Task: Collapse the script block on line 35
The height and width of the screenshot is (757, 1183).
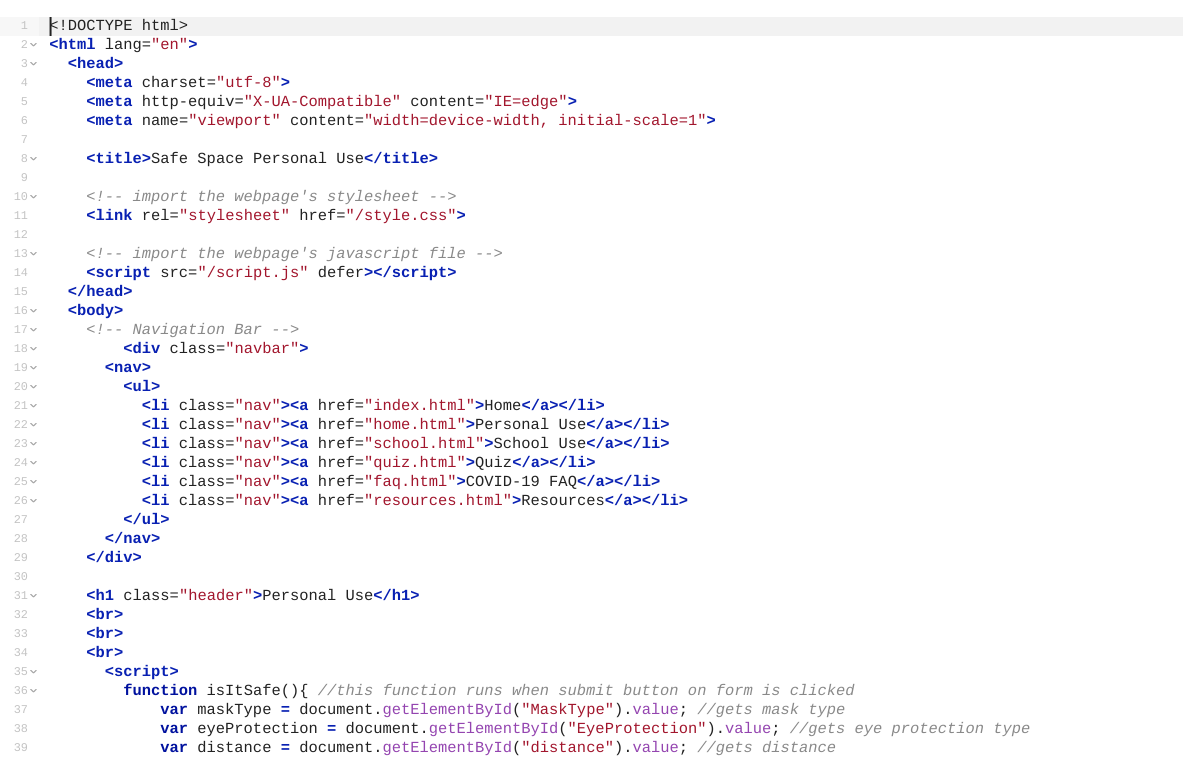Action: tap(33, 672)
